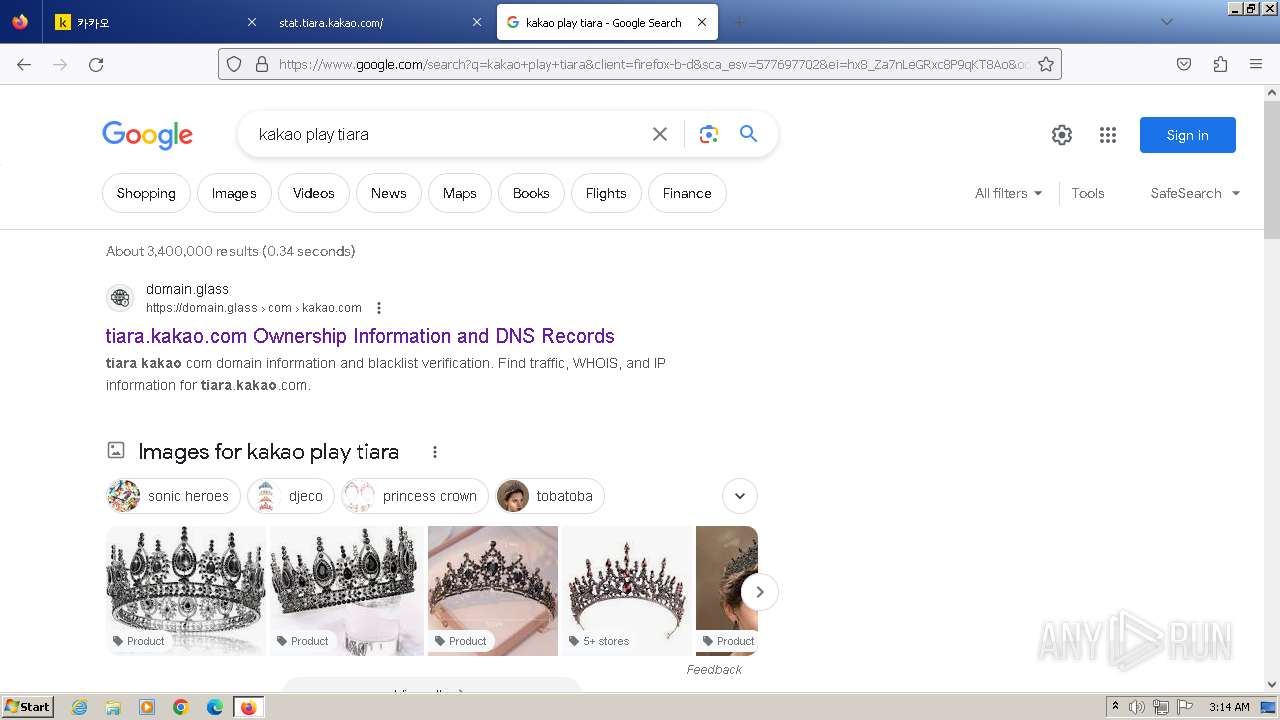The image size is (1280, 720).
Task: Submit search with magnifier icon
Action: 748,134
